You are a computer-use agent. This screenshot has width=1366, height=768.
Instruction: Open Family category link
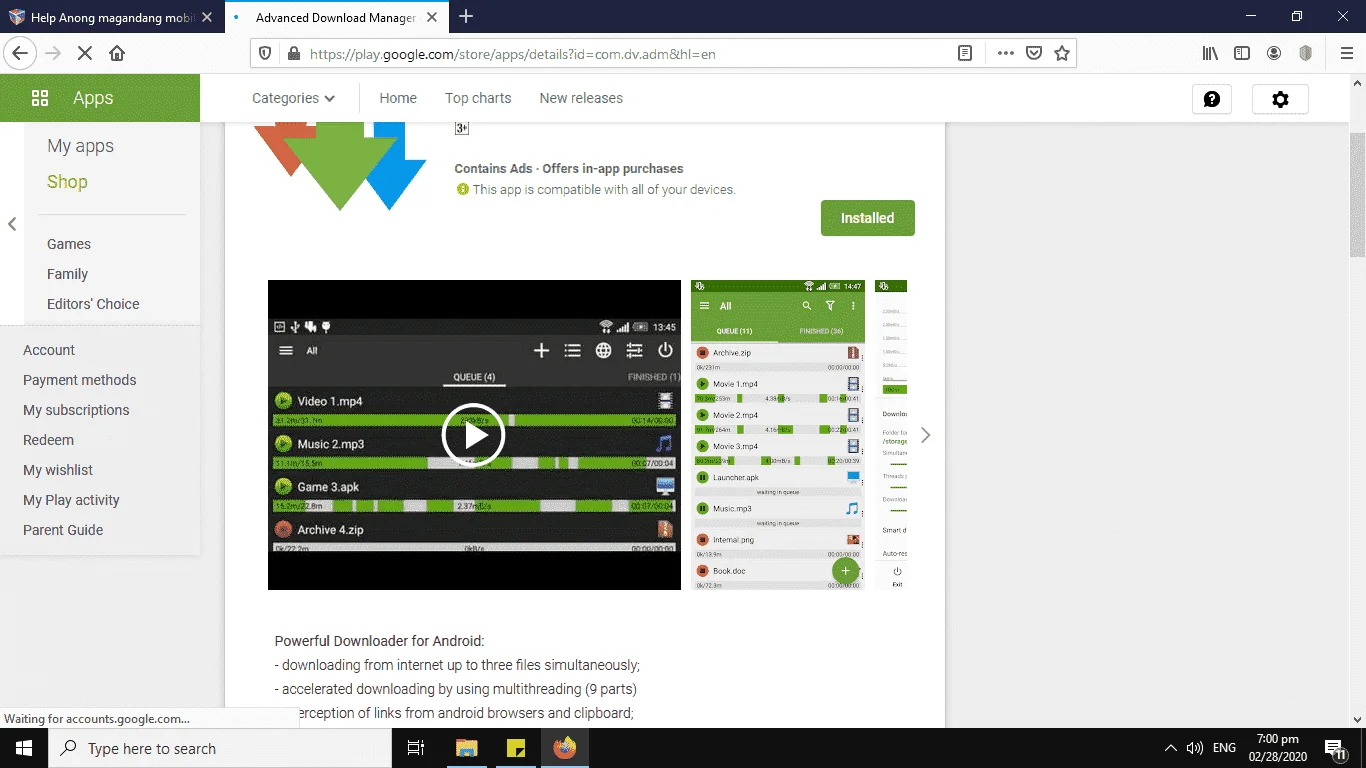[67, 274]
